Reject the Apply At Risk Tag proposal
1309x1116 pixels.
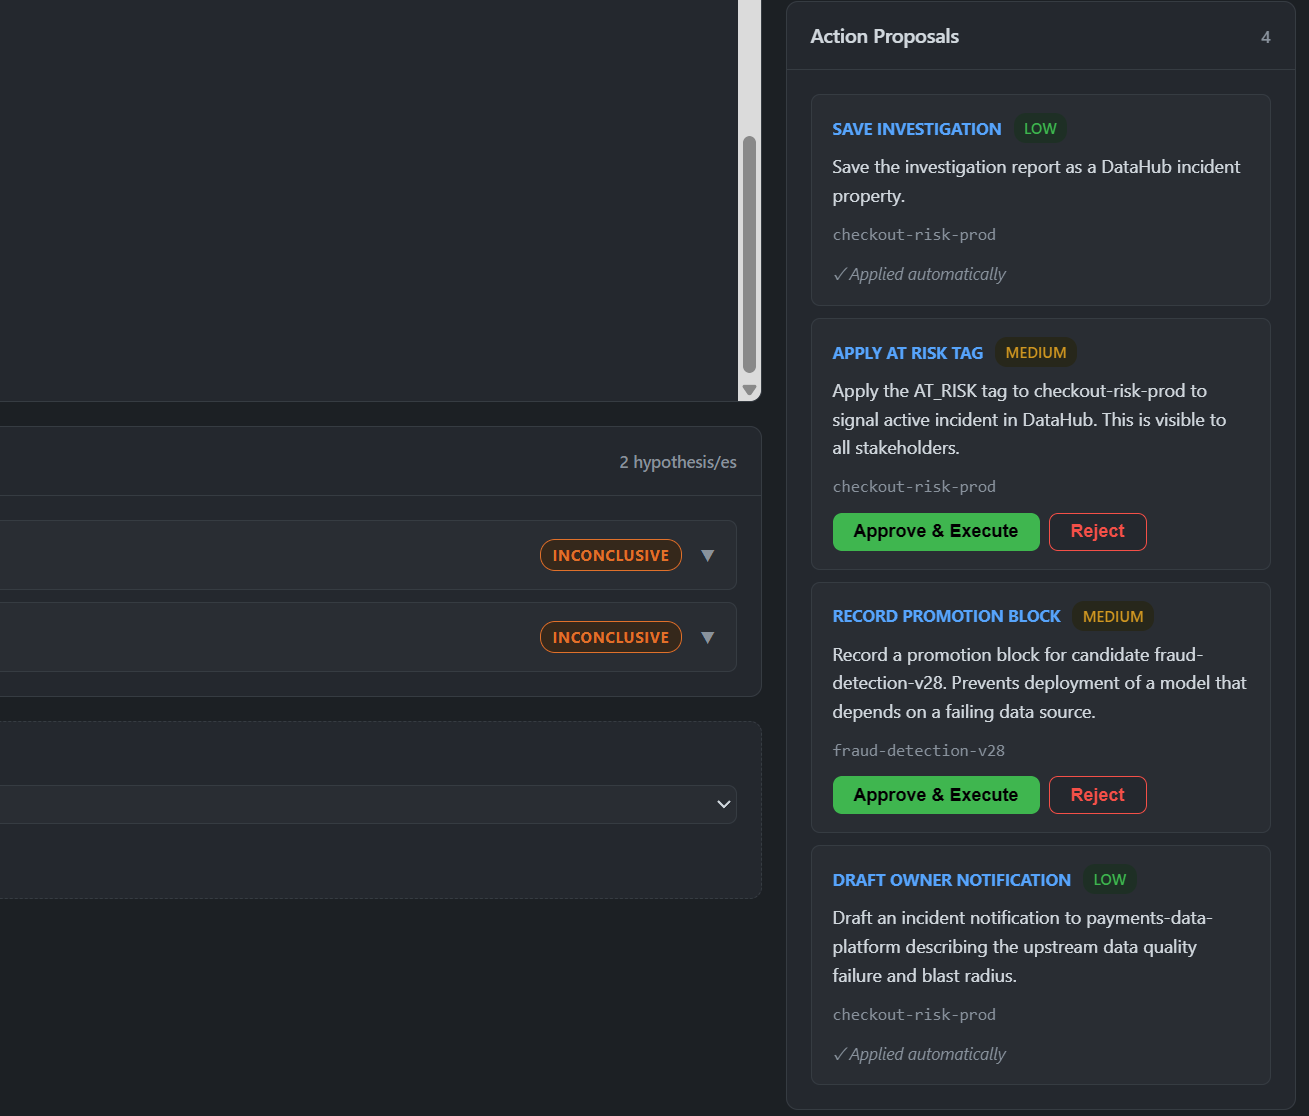click(x=1097, y=531)
